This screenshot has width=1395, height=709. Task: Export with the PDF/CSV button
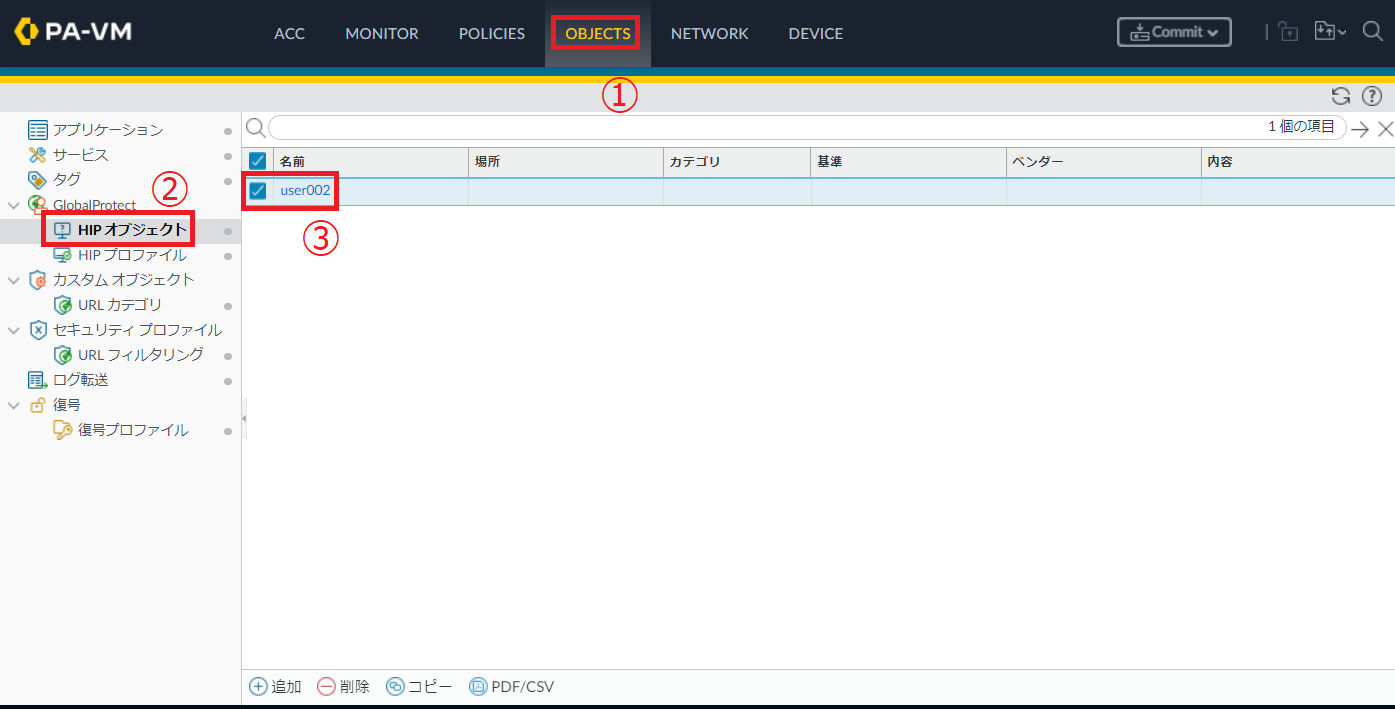click(x=511, y=687)
